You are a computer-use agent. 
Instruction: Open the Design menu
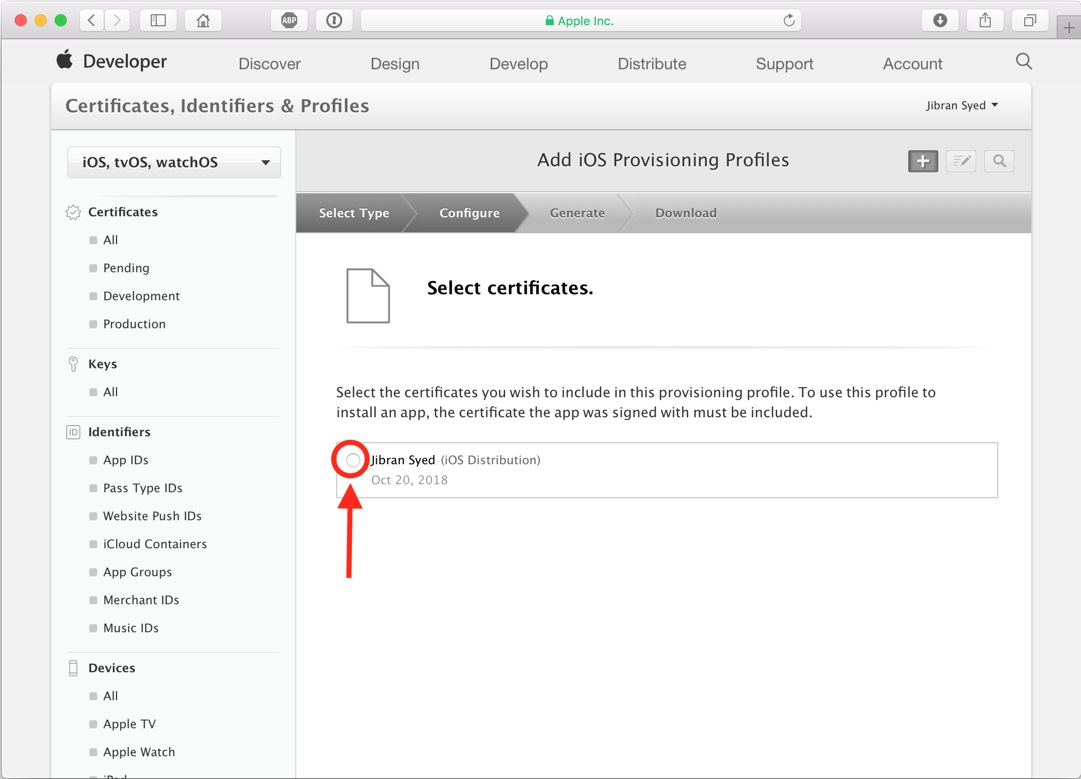[x=395, y=63]
